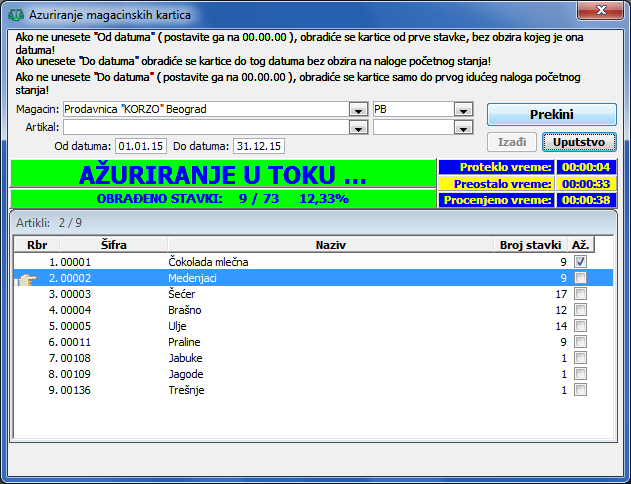Click the Magacin field Prodavnica KORZO Beograd

click(206, 109)
